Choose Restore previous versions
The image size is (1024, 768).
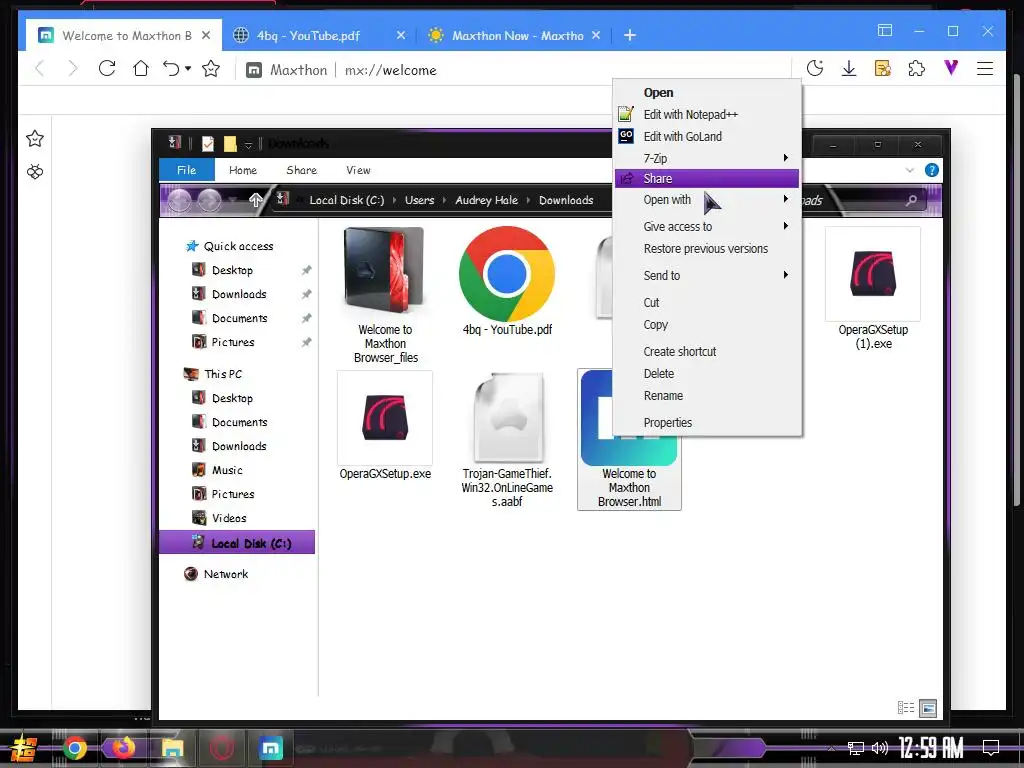coord(707,249)
